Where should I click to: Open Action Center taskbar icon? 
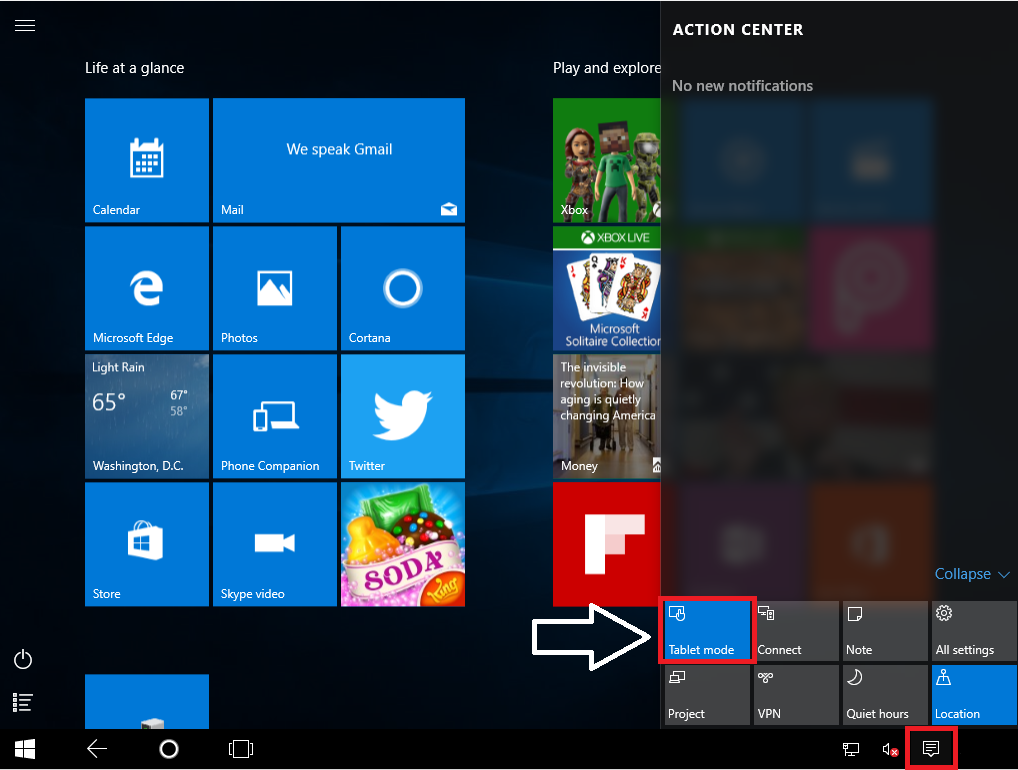click(930, 749)
